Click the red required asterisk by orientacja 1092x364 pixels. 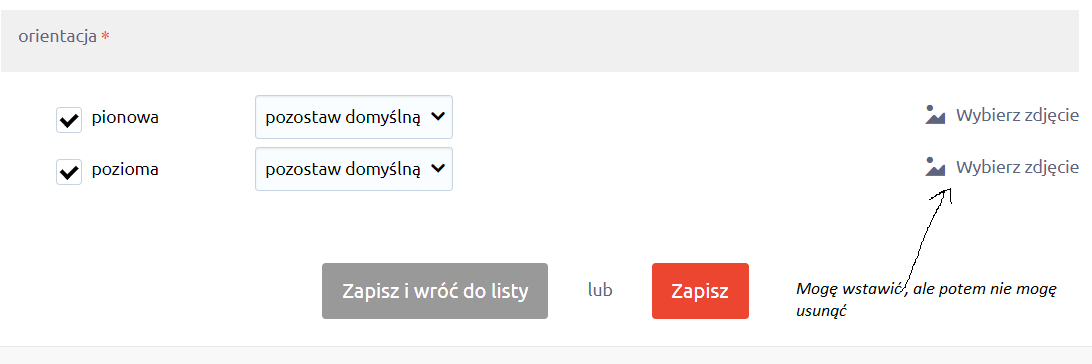(105, 35)
